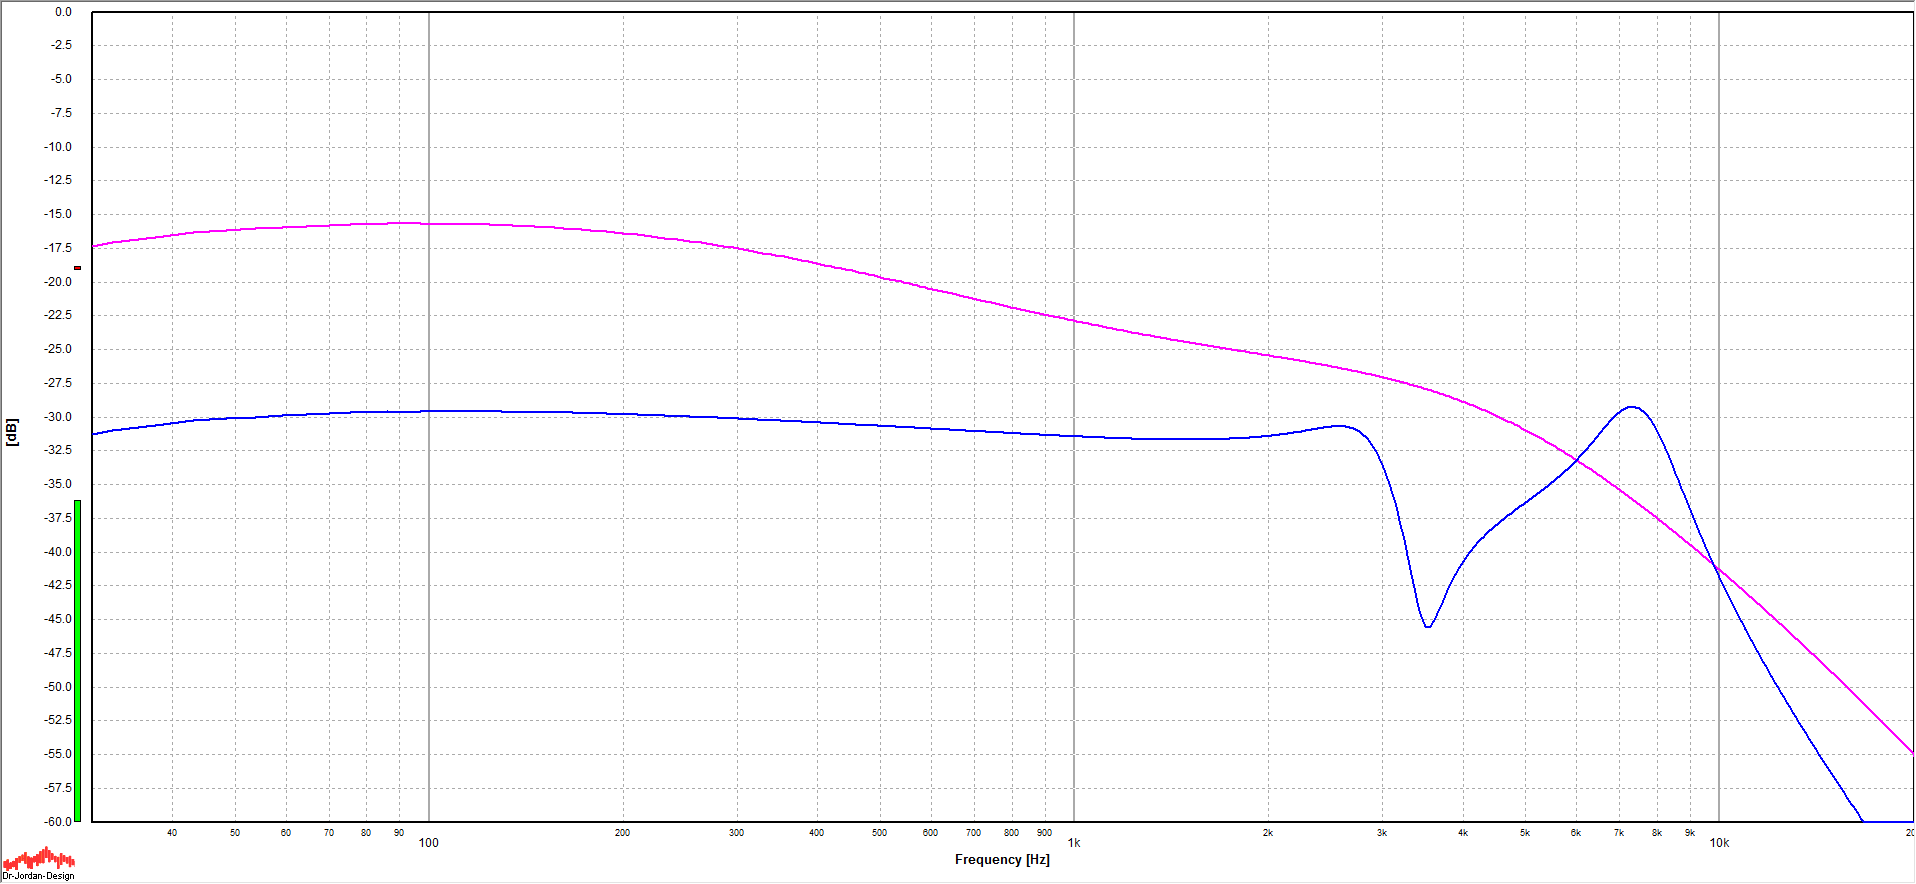
Task: Click the blue curve's peak near 7k
Action: [x=1631, y=407]
